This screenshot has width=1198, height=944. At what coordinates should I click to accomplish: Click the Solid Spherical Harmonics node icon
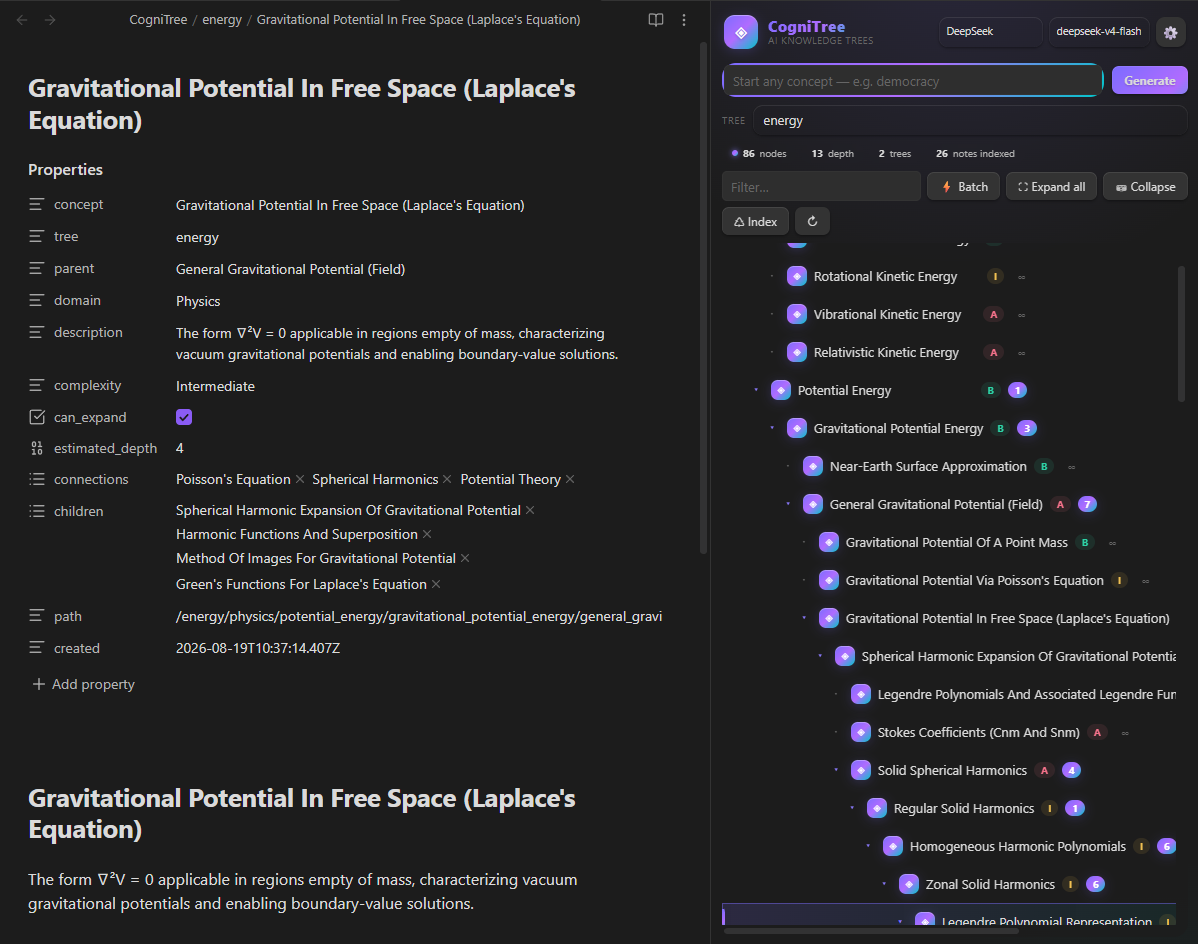(x=861, y=771)
